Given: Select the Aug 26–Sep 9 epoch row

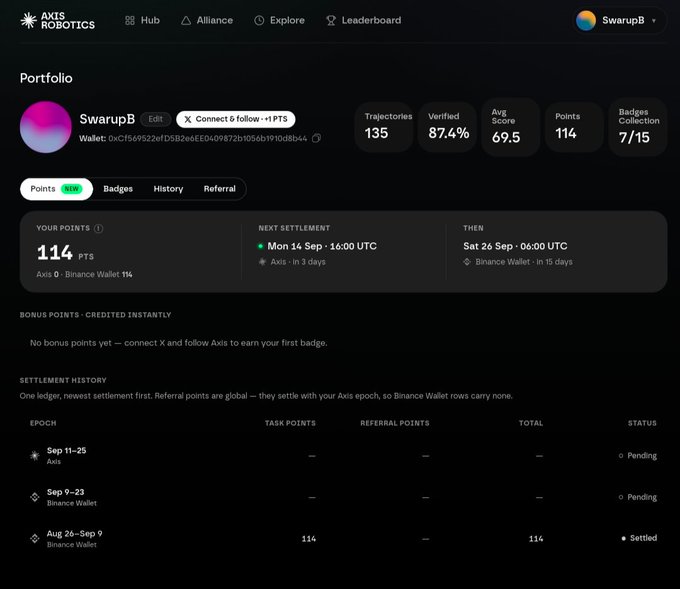Looking at the screenshot, I should click(343, 539).
